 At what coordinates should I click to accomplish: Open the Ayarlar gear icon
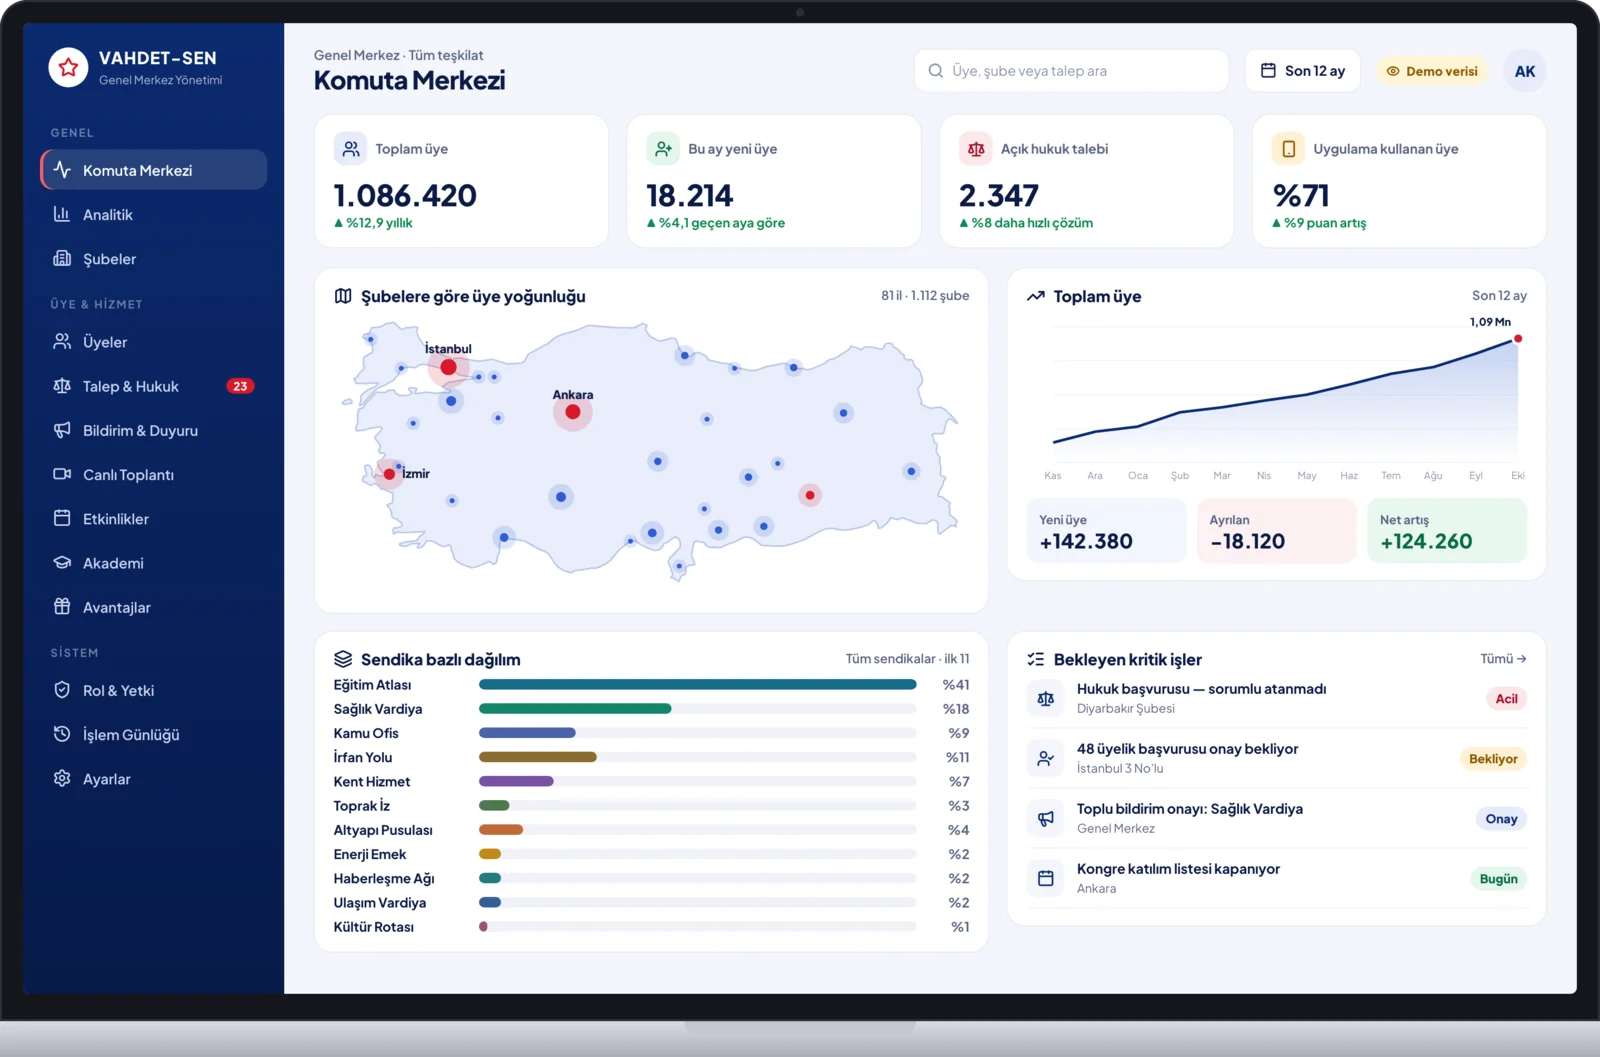pyautogui.click(x=62, y=778)
